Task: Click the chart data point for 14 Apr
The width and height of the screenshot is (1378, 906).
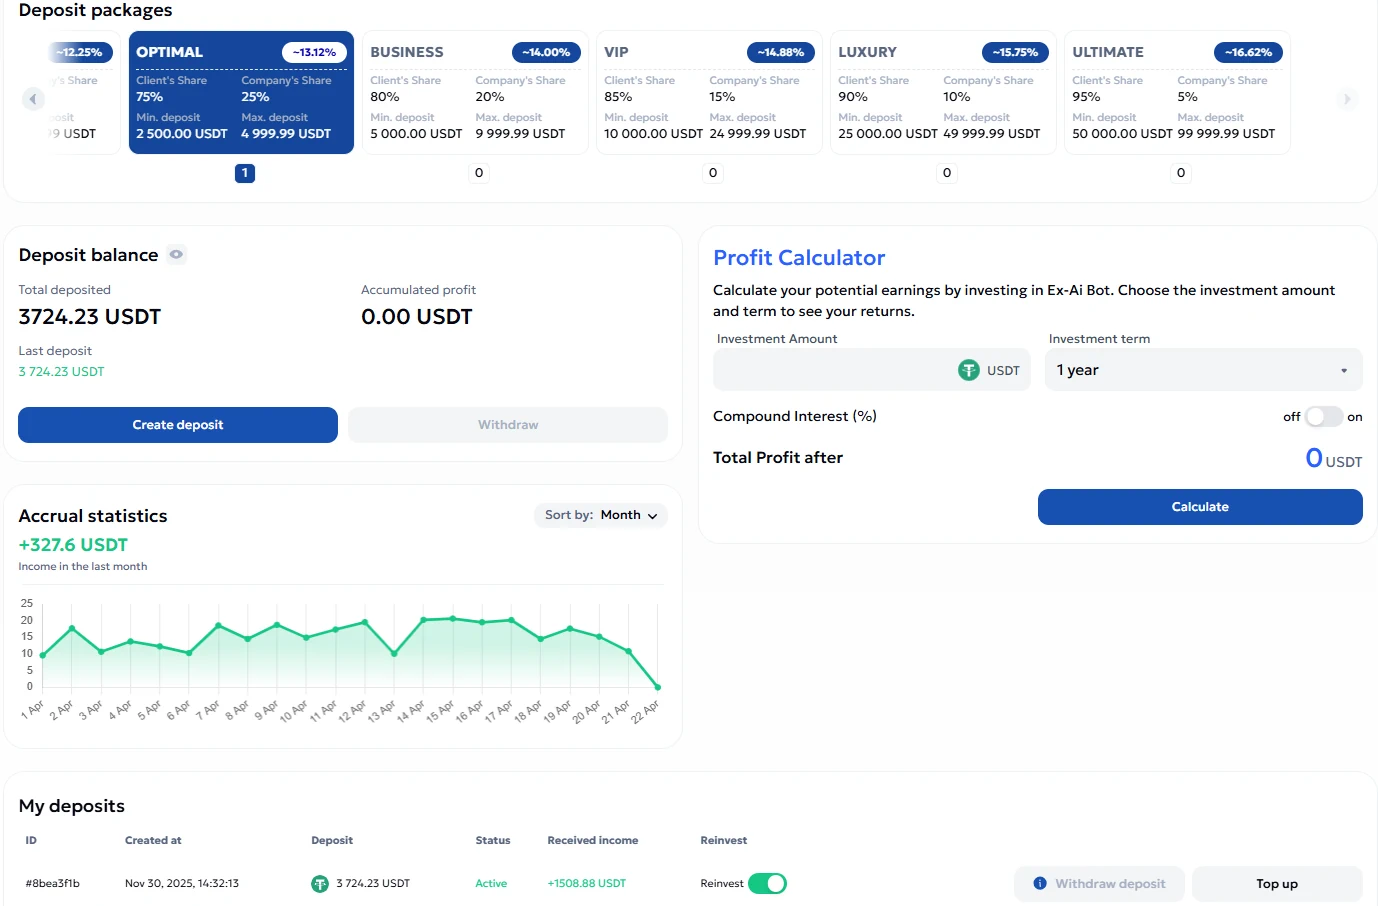Action: click(x=424, y=620)
